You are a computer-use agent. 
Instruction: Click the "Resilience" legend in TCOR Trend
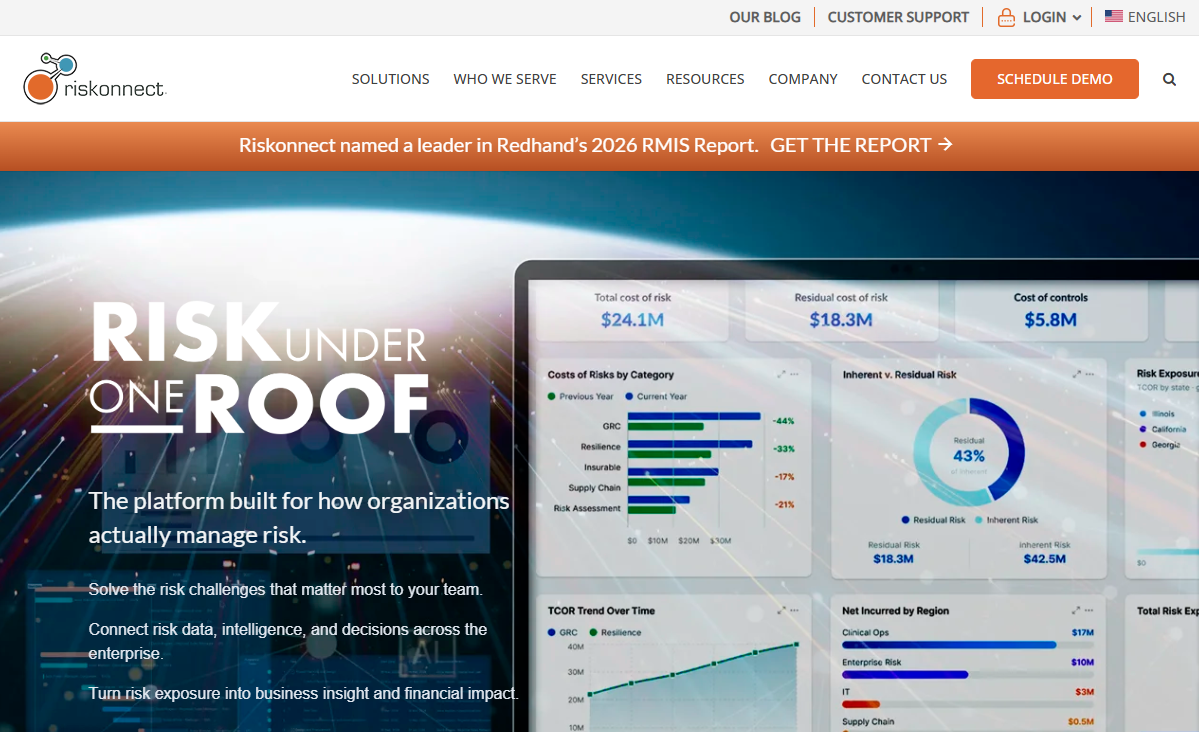616,633
